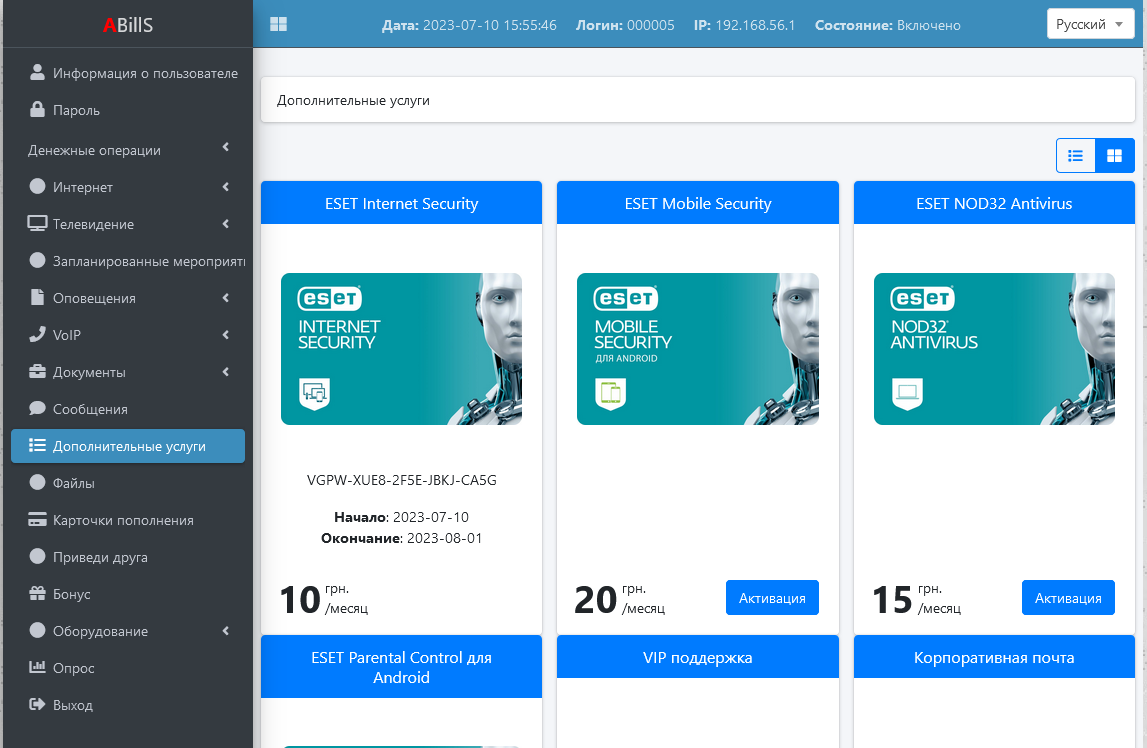Open Карточки пополнения menu item

click(x=128, y=521)
